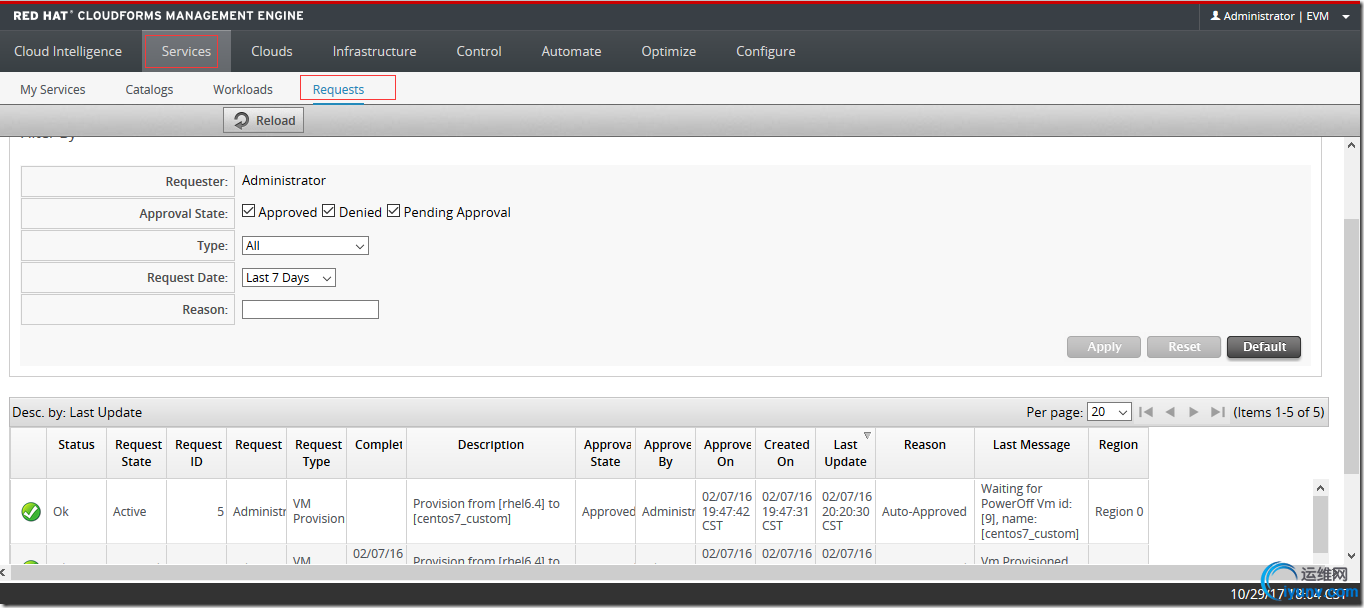
Task: Switch to Catalogs tab
Action: click(149, 89)
